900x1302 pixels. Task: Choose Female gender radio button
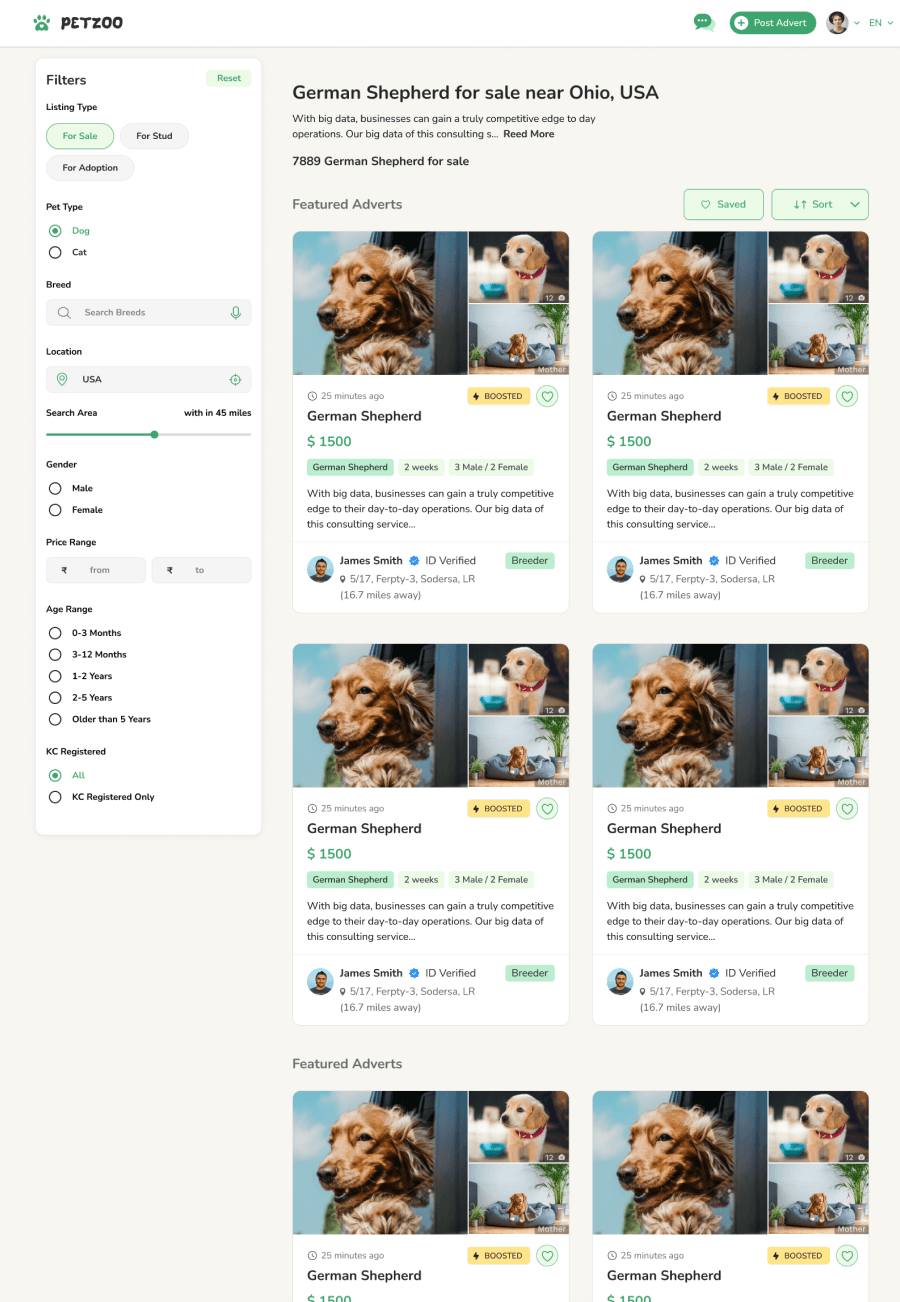pos(55,510)
